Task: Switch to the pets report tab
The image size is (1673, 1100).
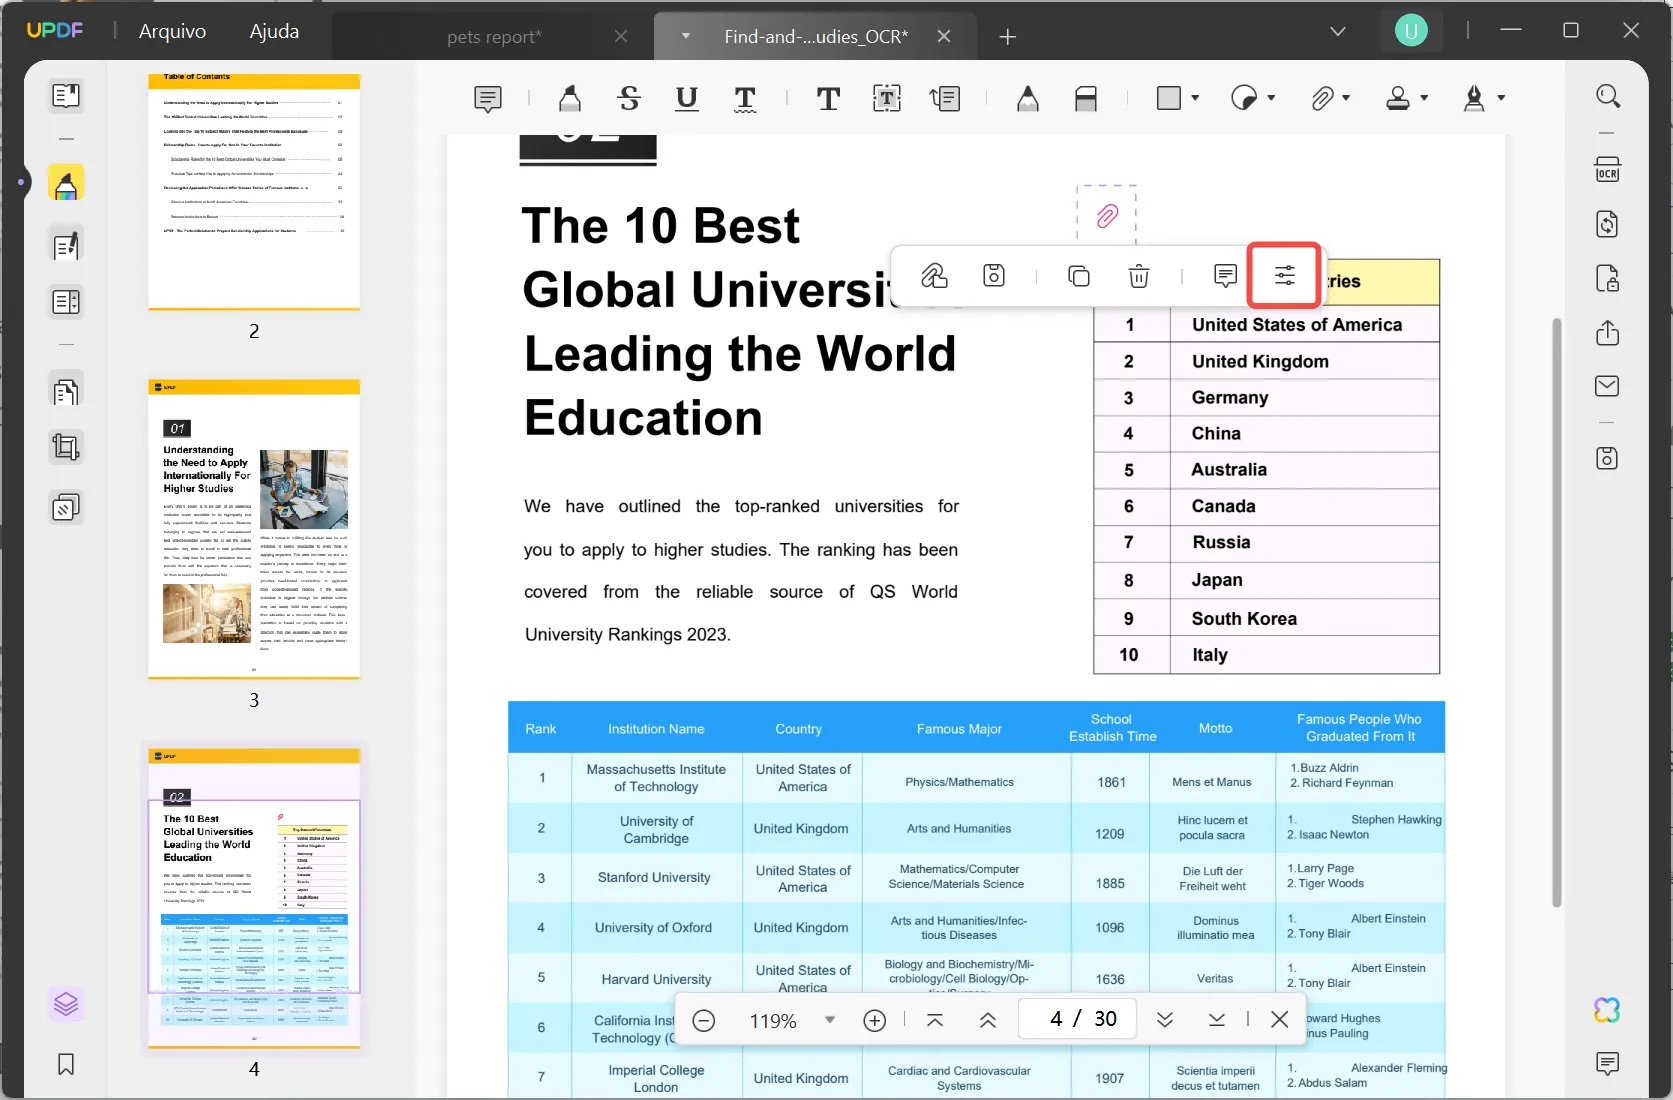Action: coord(493,37)
